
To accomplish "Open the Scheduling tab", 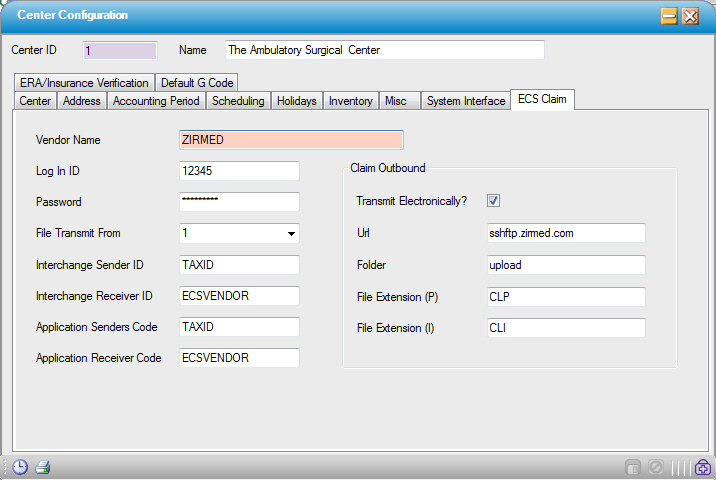I will (x=239, y=101).
